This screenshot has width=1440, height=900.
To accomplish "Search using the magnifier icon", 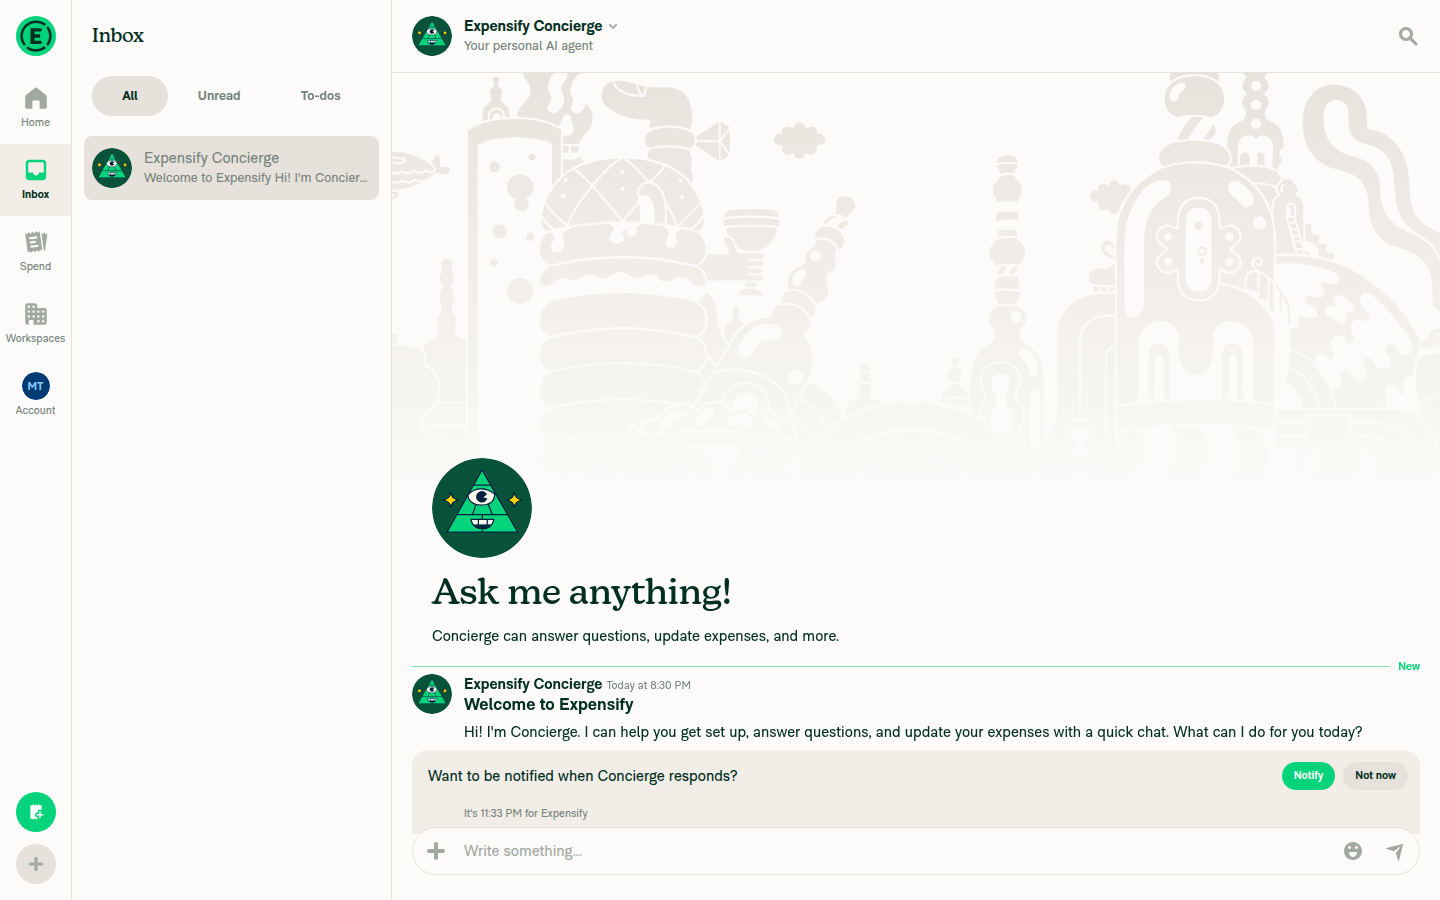I will 1408,36.
